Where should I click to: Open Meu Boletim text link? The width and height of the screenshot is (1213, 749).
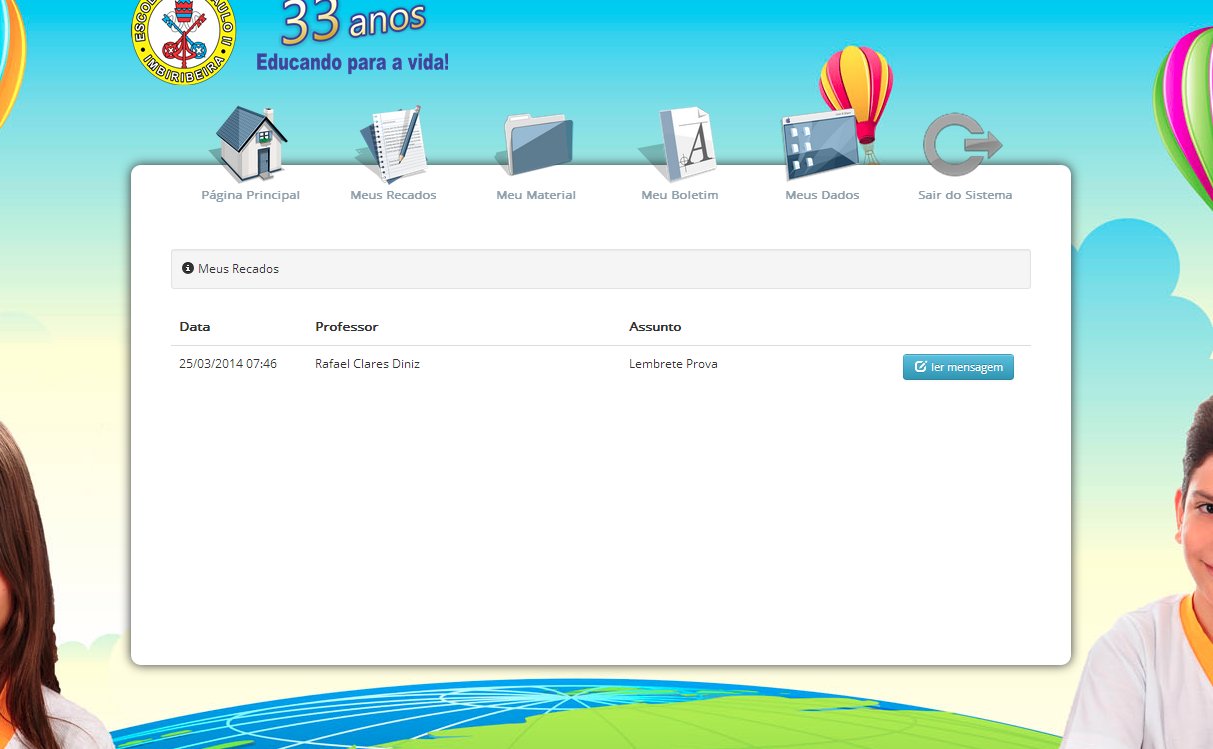click(680, 195)
